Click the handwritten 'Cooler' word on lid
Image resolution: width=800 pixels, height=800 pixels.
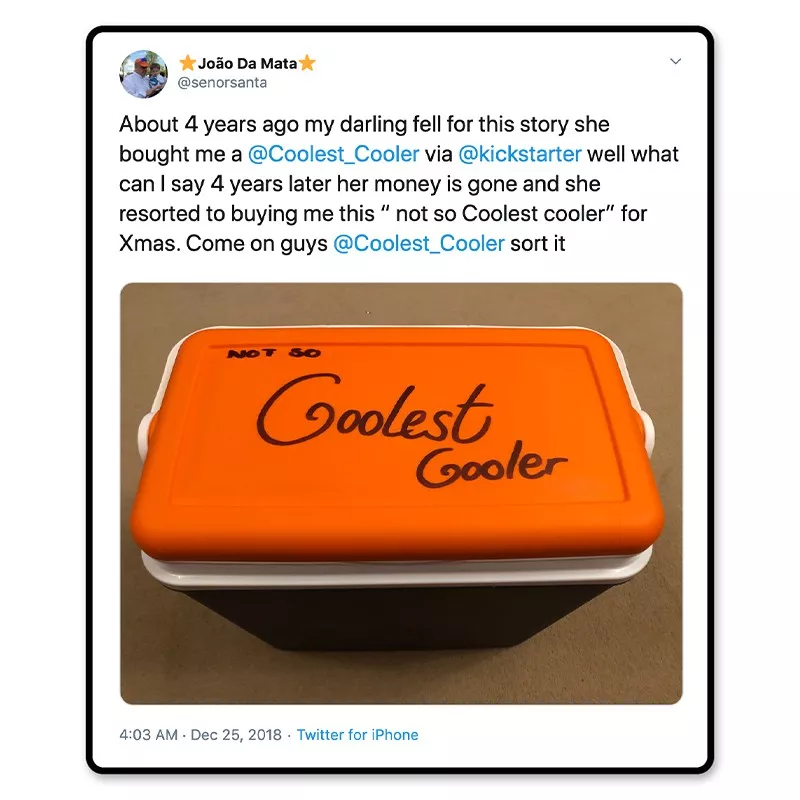491,463
